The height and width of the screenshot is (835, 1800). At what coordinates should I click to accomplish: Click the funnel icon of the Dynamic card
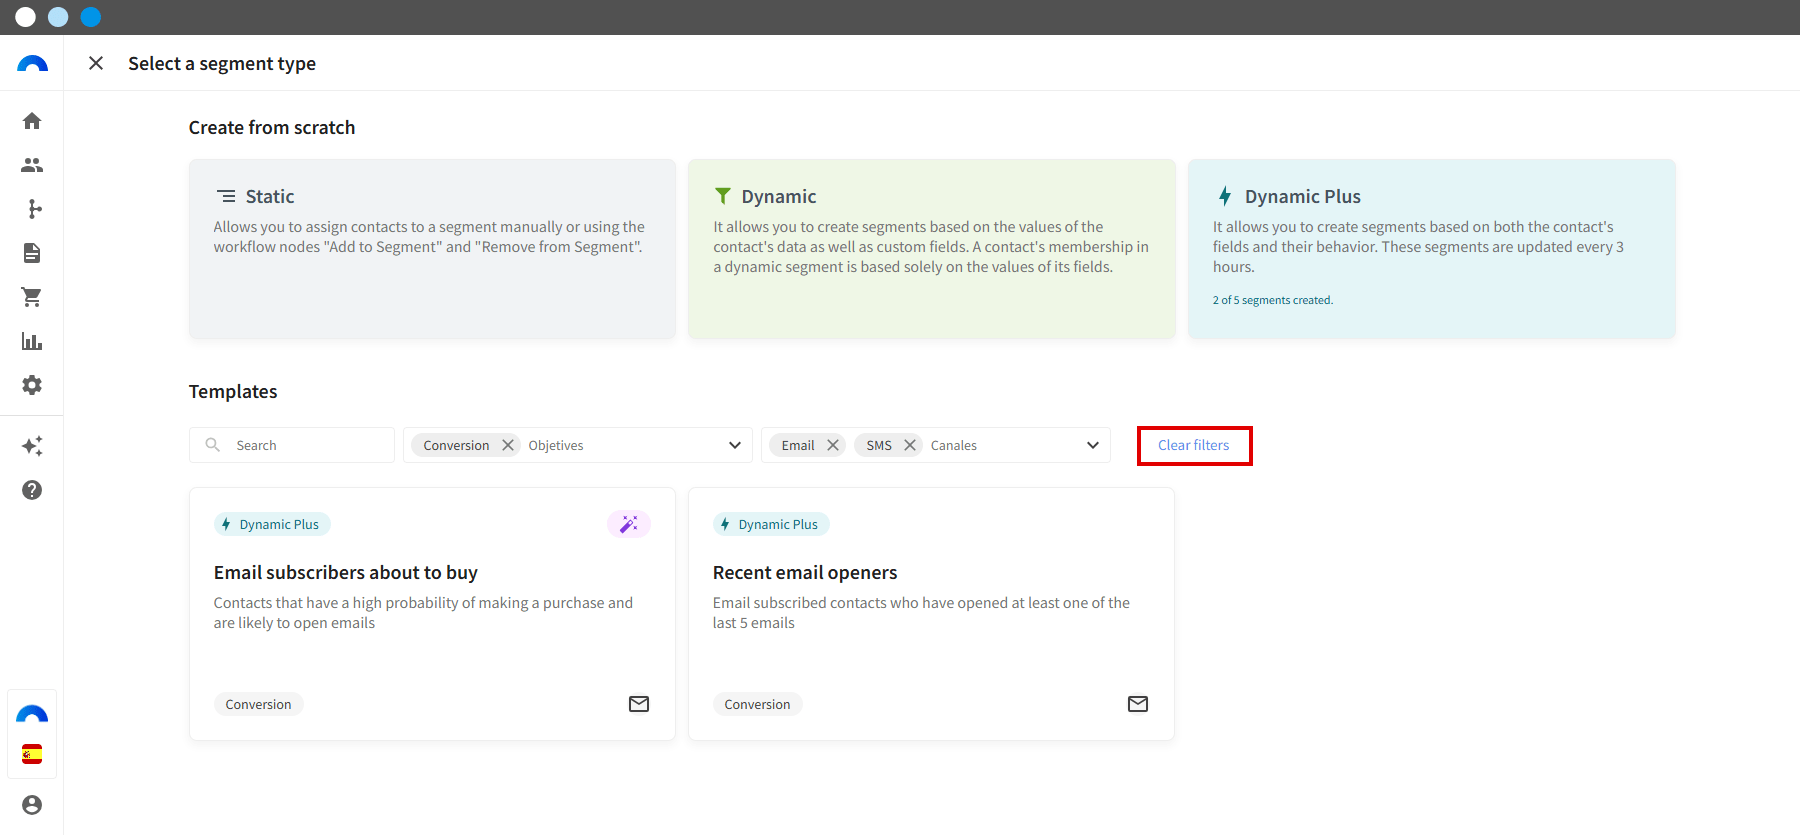point(723,196)
